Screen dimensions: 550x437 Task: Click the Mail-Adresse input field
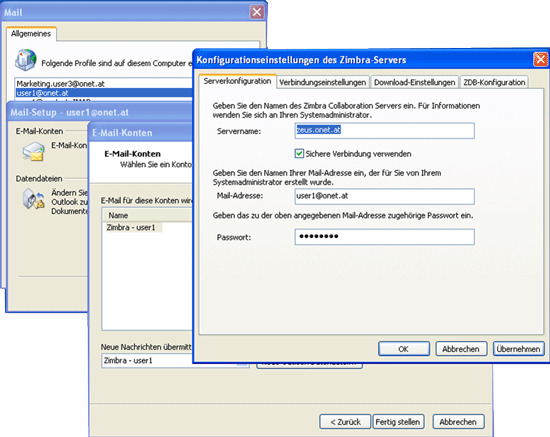click(x=384, y=196)
